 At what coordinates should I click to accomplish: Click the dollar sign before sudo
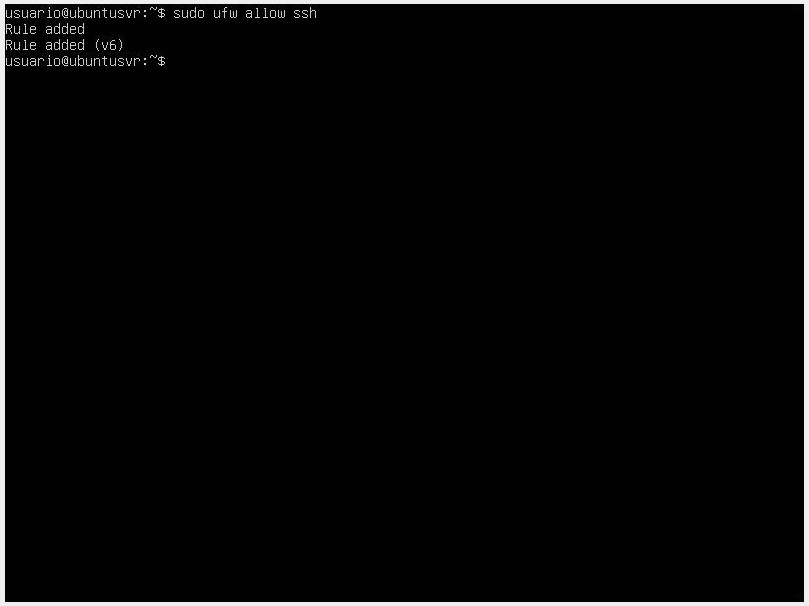pos(161,13)
